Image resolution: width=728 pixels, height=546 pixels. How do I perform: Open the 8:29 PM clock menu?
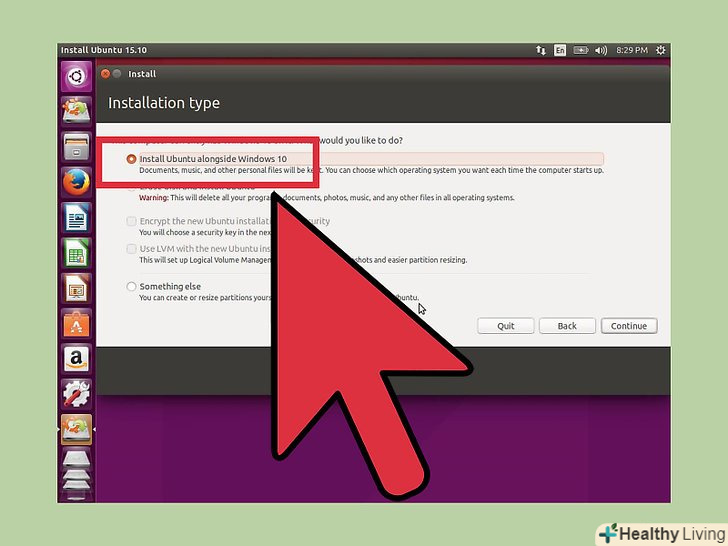pos(632,50)
